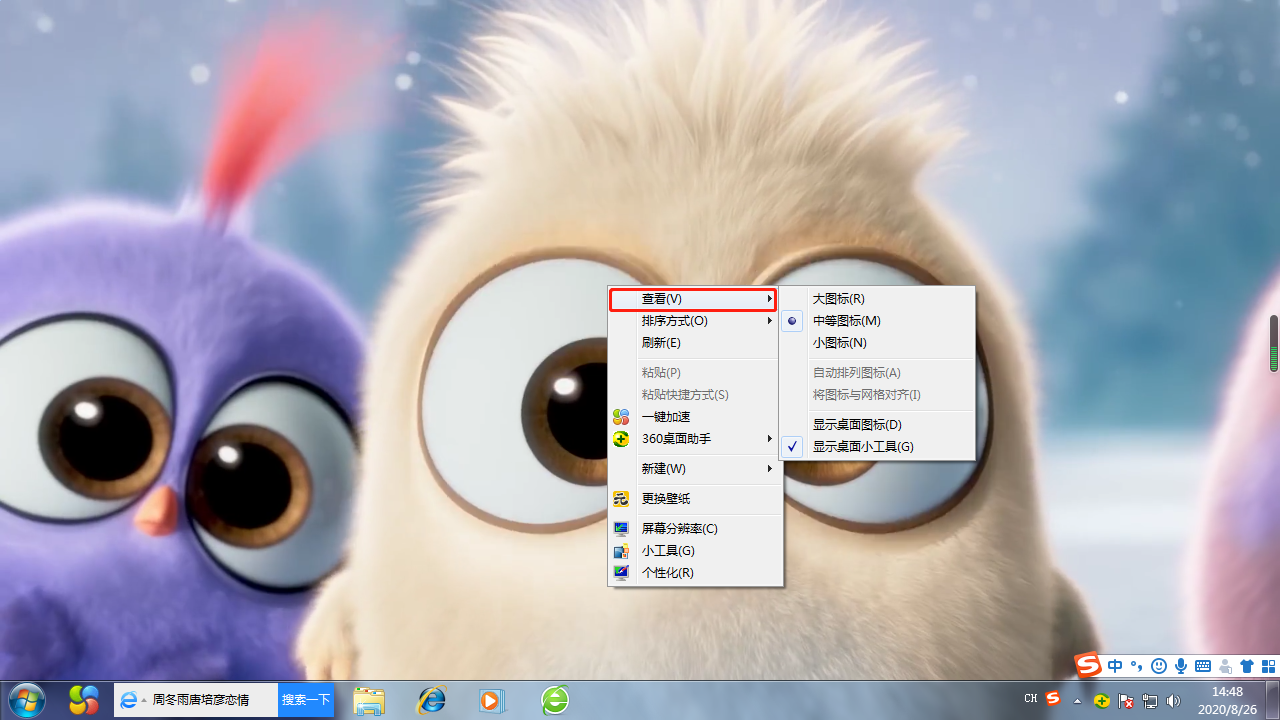Toggle 显示桌面图标(D) option
Image resolution: width=1280 pixels, height=720 pixels.
(x=877, y=425)
